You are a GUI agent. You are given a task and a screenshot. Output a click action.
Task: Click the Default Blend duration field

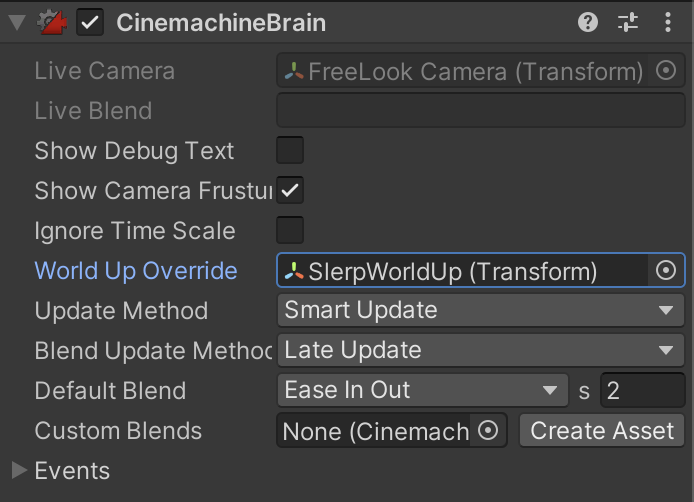[x=642, y=391]
